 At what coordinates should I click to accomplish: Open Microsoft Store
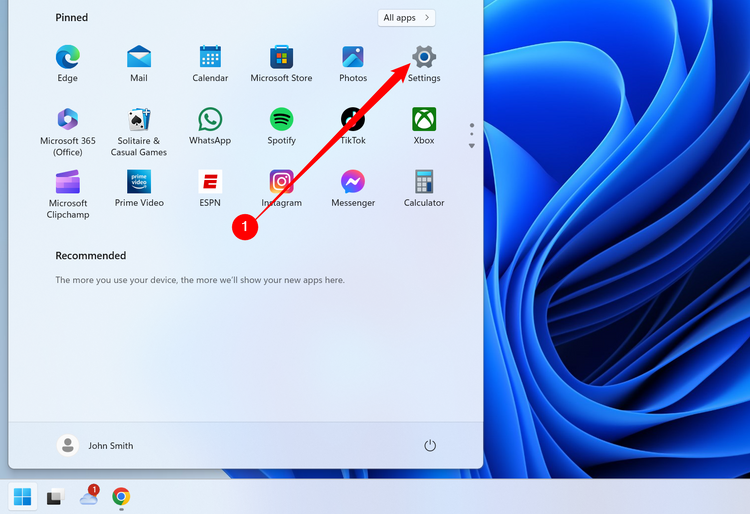tap(281, 64)
